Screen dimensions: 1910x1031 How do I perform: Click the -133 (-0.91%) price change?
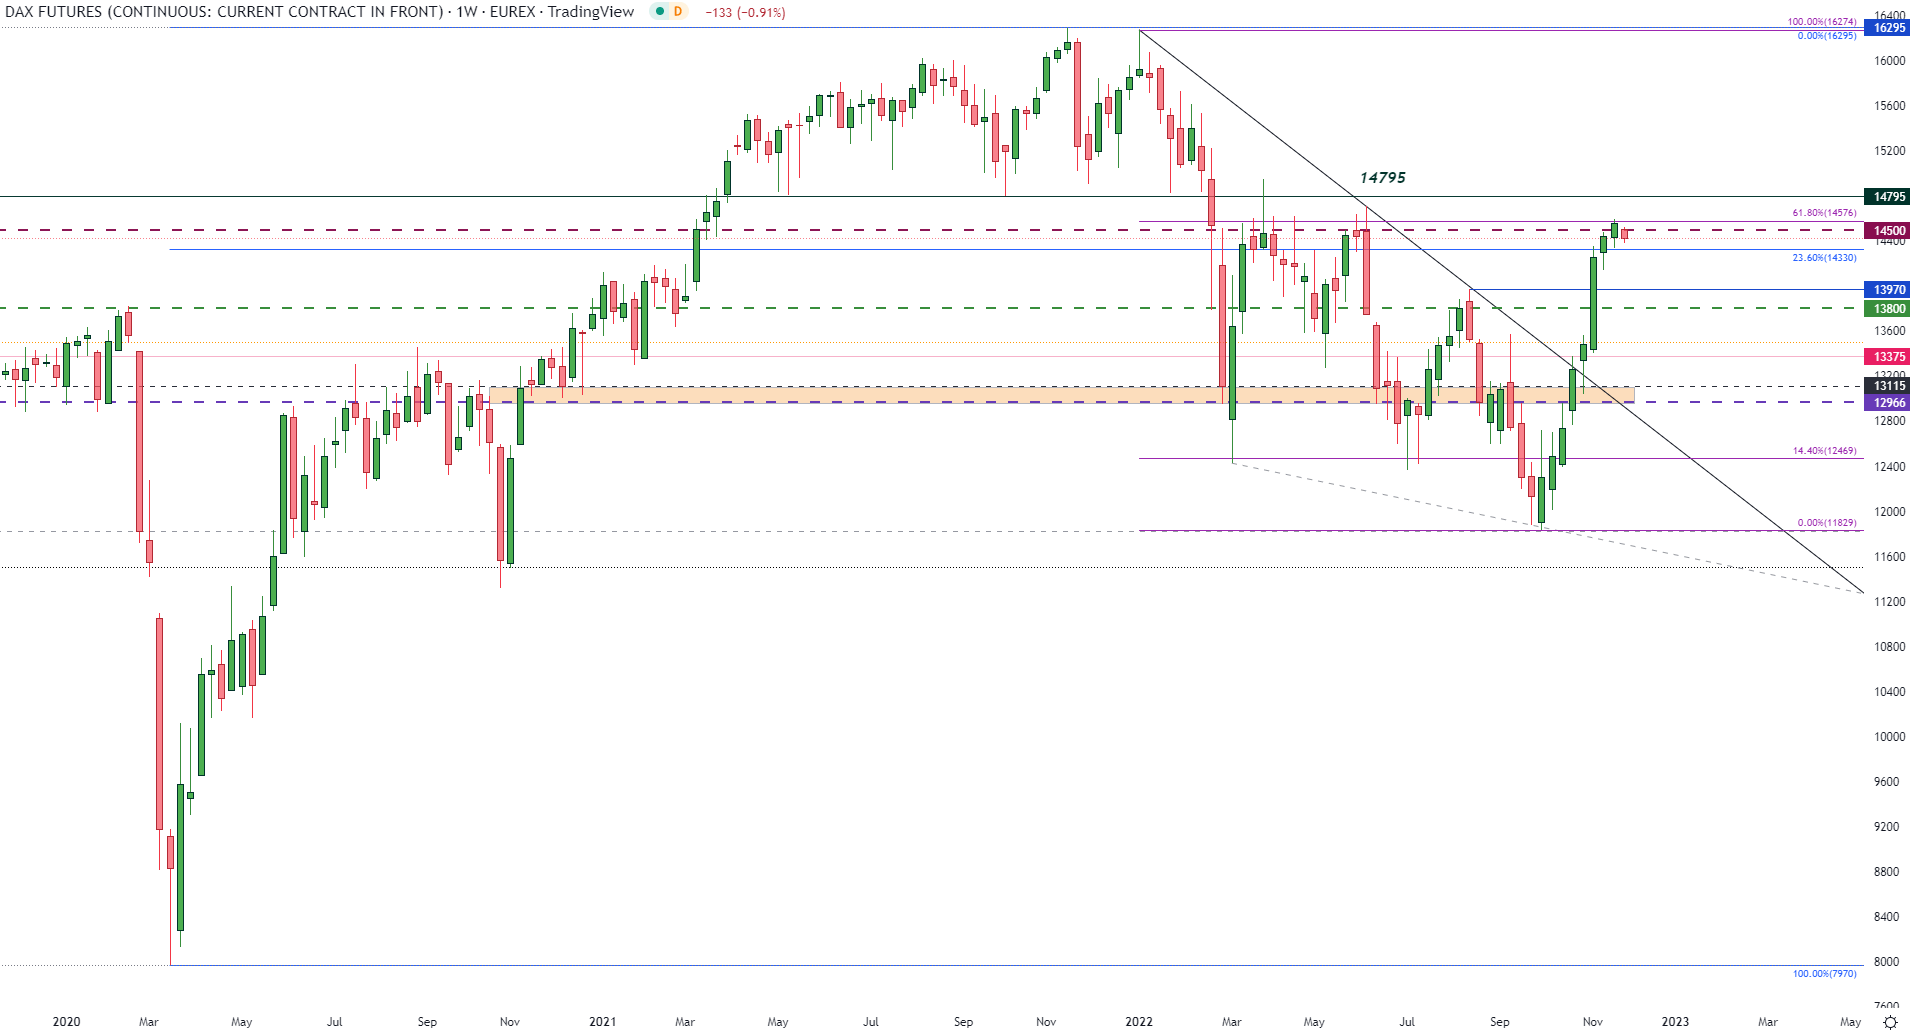pyautogui.click(x=745, y=13)
